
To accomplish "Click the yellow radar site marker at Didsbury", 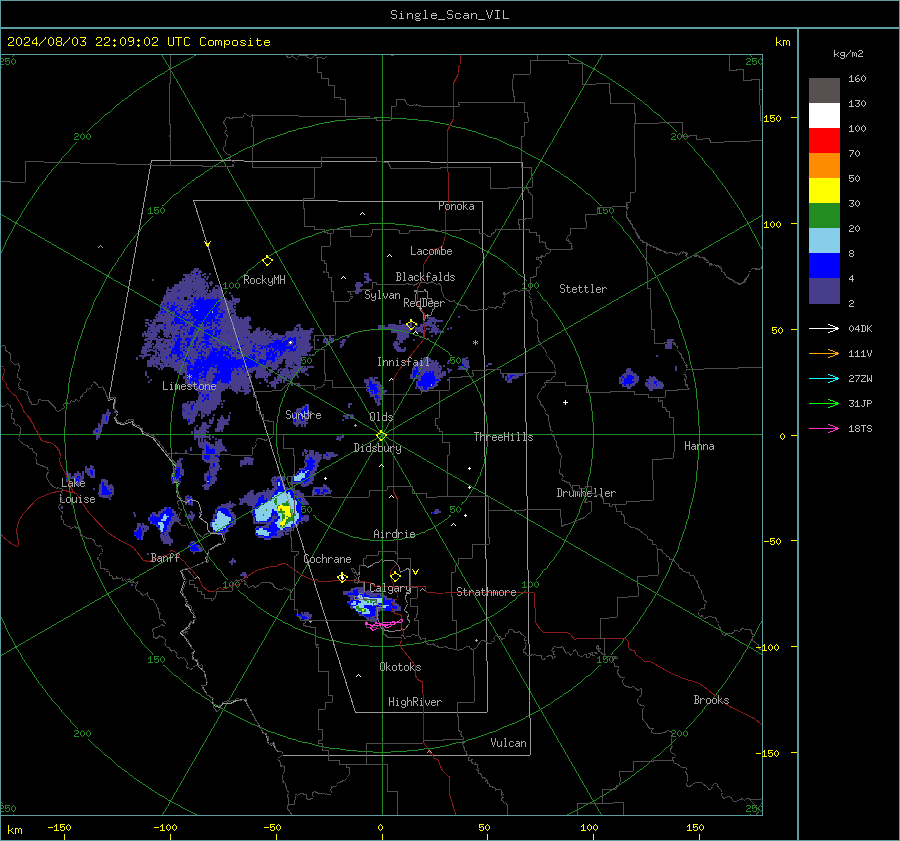I will pyautogui.click(x=382, y=435).
